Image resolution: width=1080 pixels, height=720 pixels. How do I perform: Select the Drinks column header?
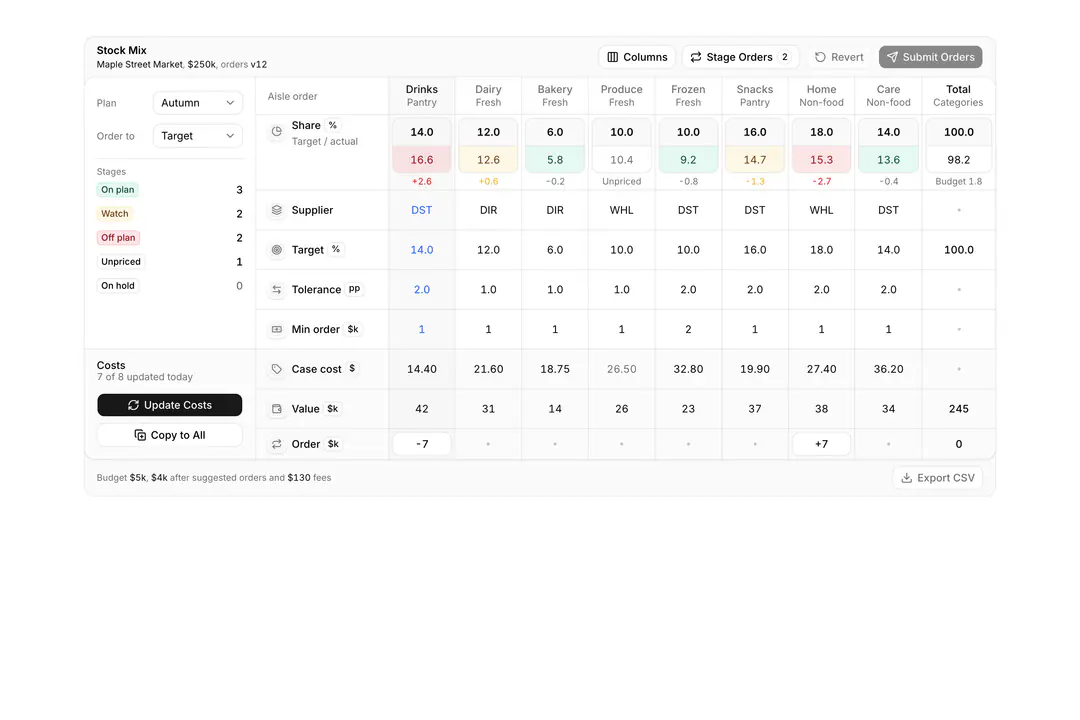click(422, 96)
